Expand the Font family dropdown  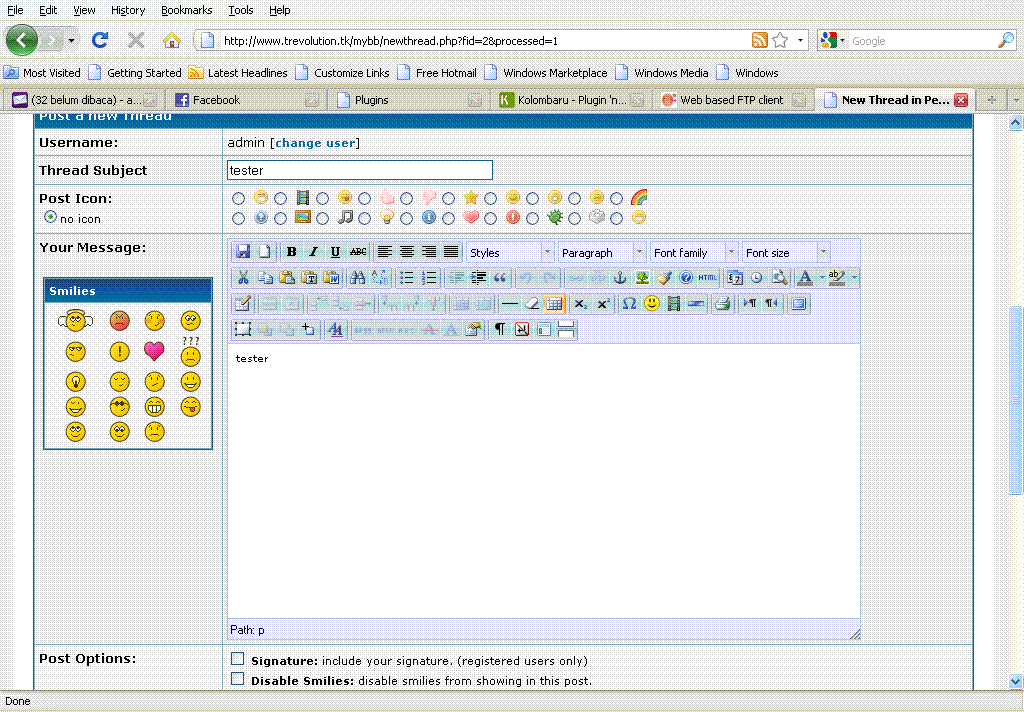[694, 253]
